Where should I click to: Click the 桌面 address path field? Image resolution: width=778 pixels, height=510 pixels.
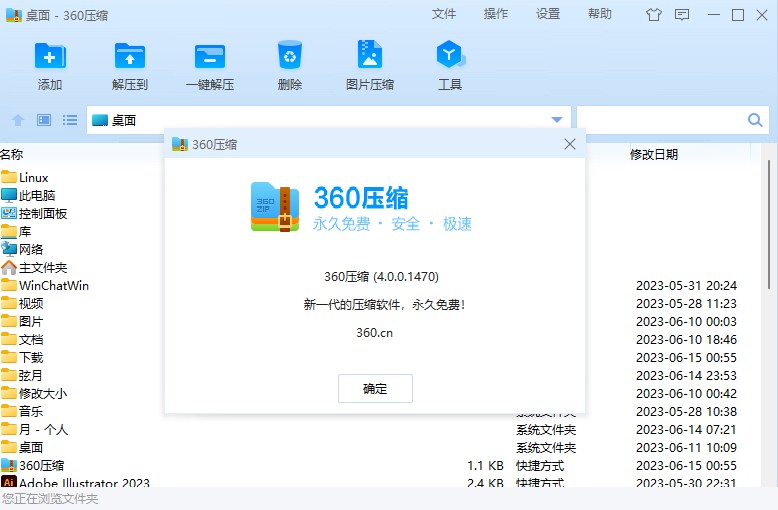pos(318,120)
